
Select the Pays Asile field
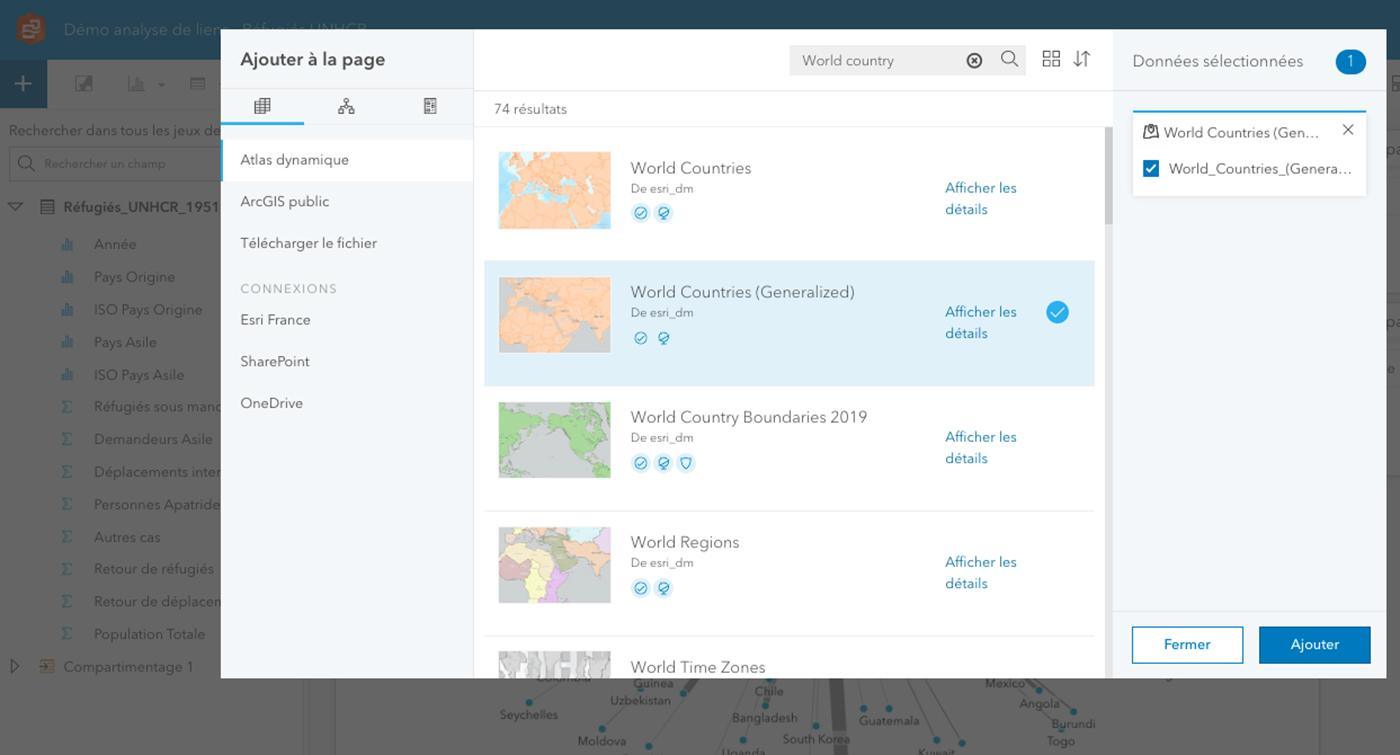click(125, 342)
